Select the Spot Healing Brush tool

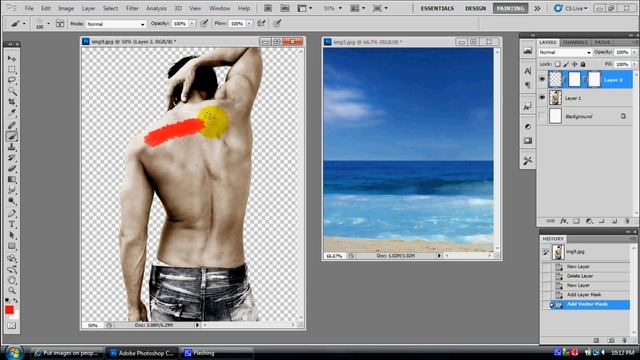click(x=12, y=126)
